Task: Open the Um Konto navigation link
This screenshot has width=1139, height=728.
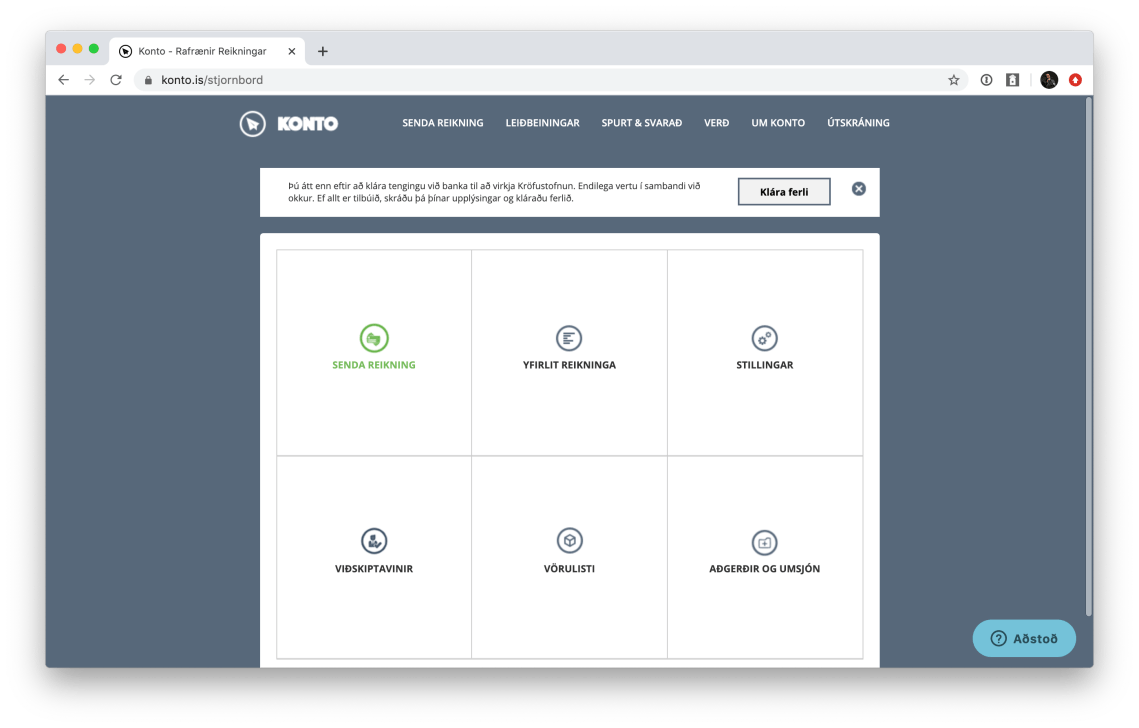Action: (x=777, y=123)
